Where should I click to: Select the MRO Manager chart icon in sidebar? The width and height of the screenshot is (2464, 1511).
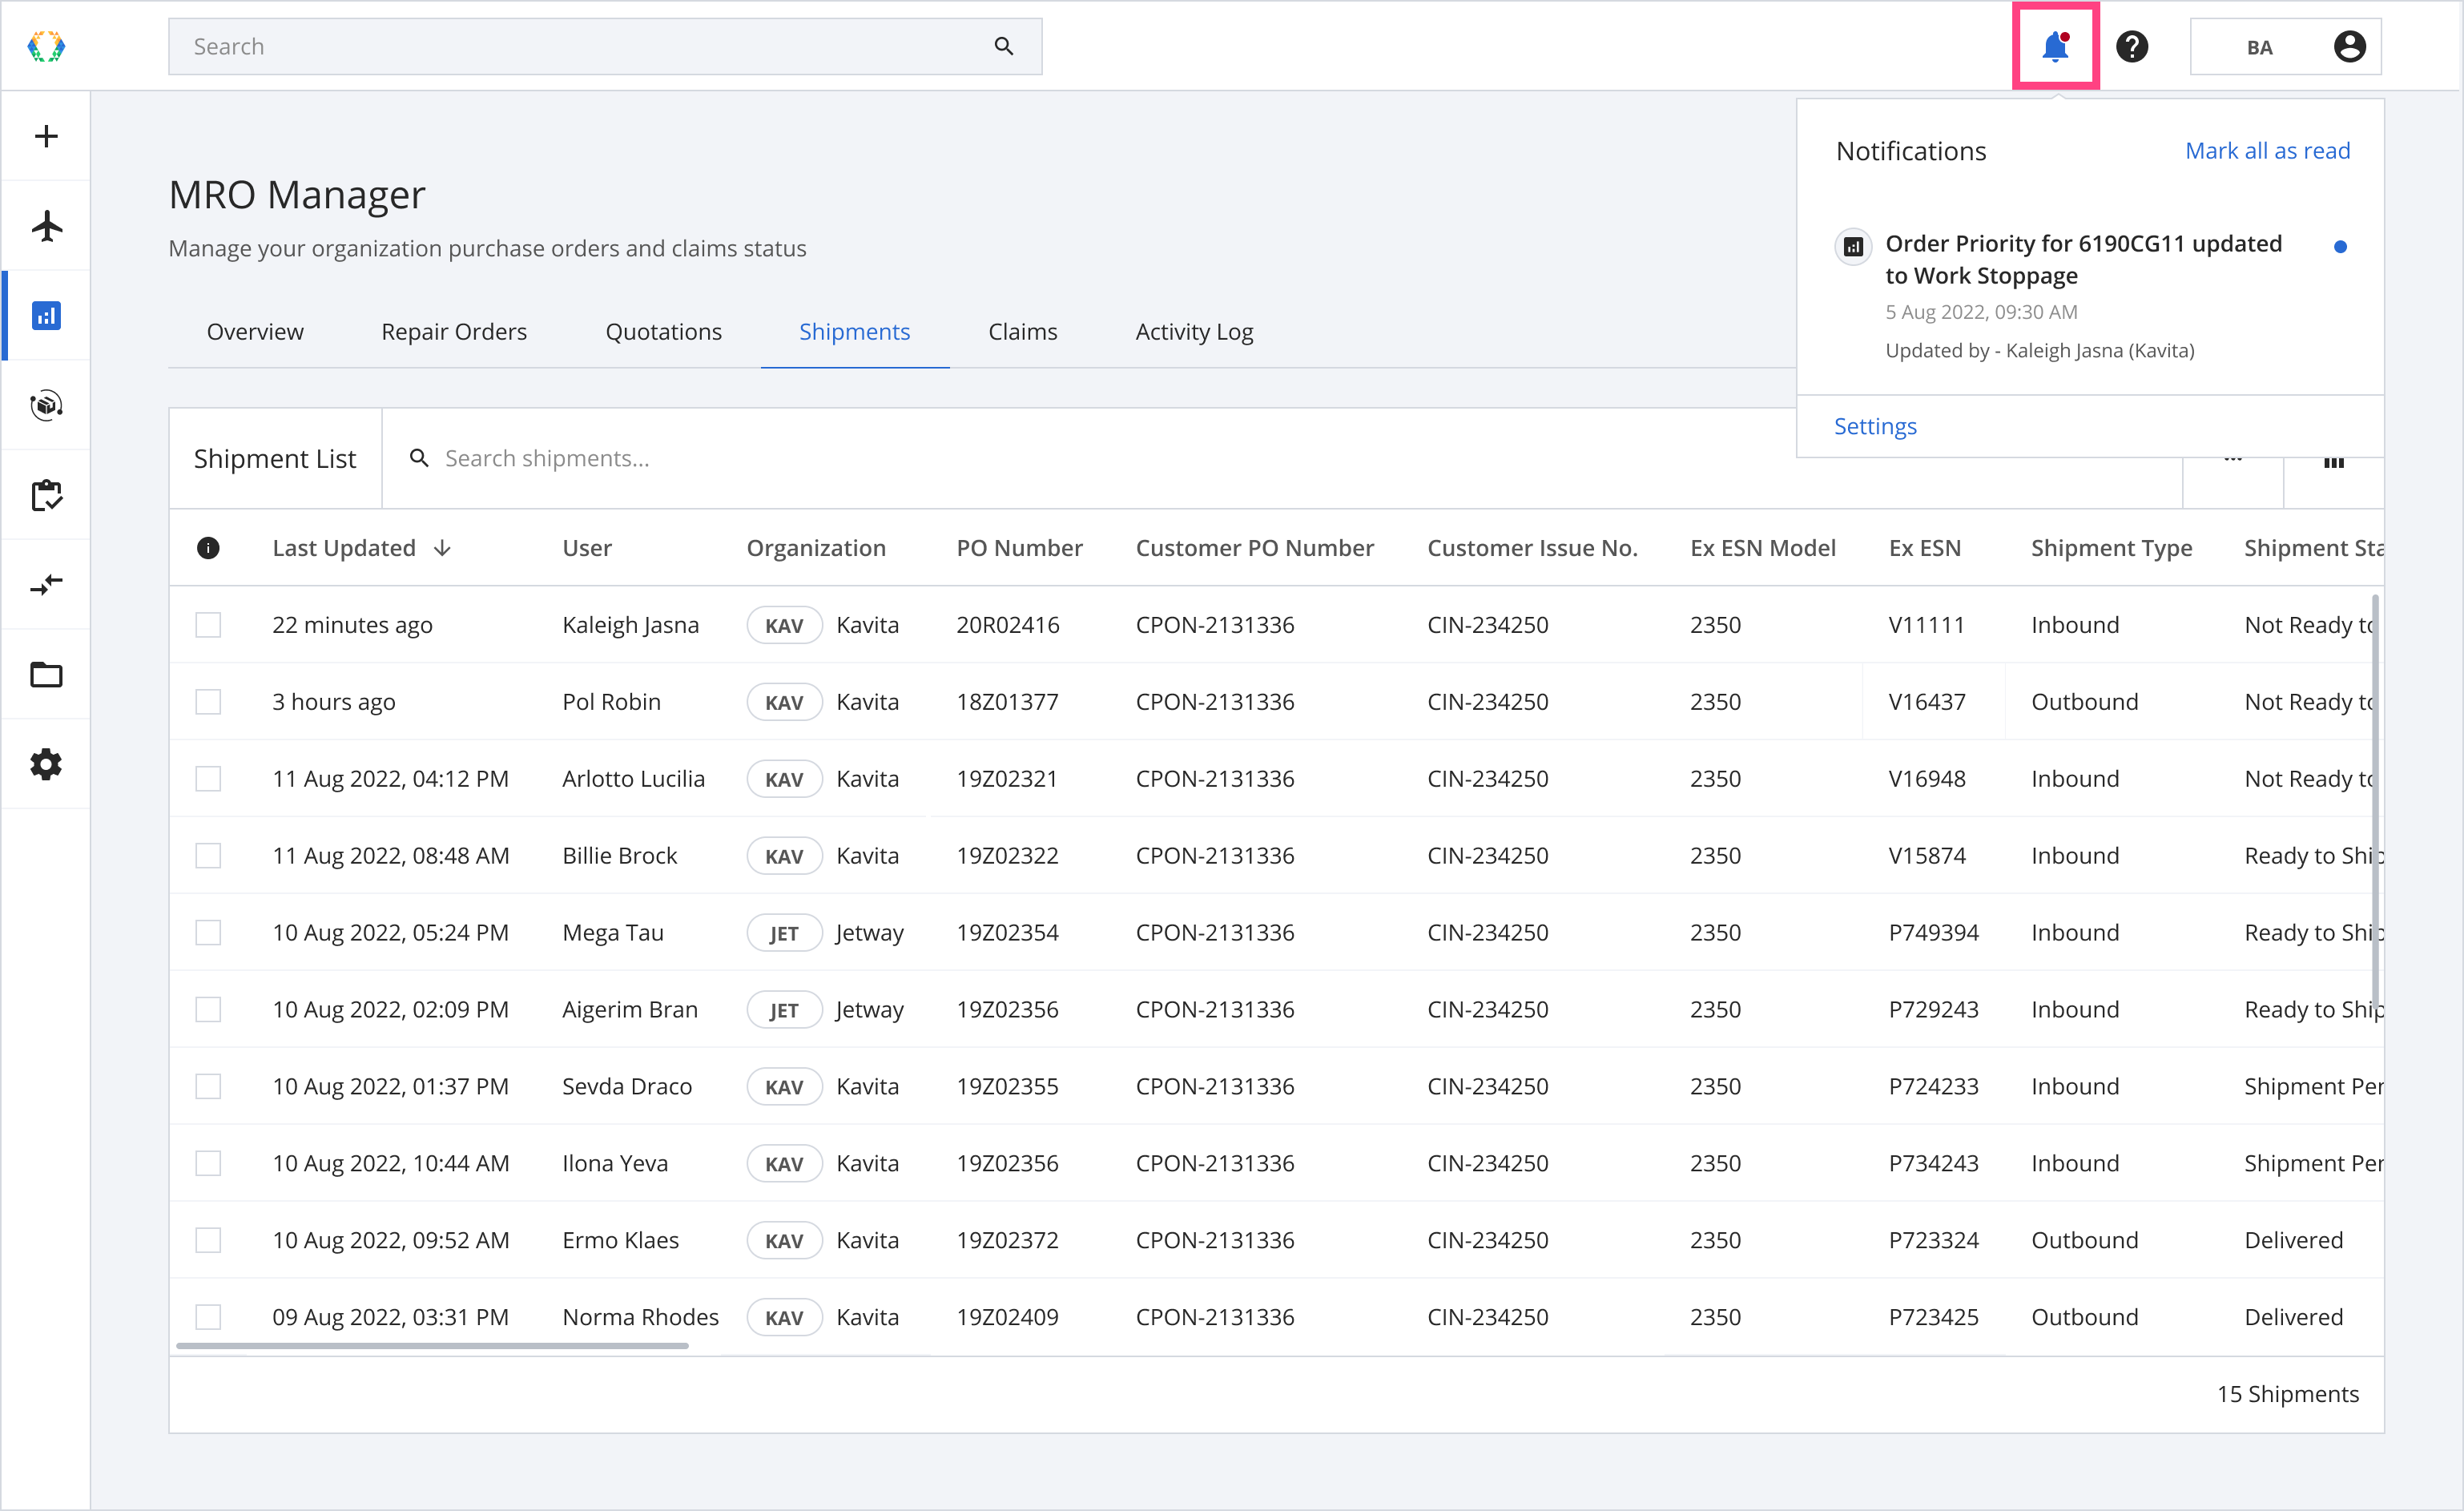point(46,316)
